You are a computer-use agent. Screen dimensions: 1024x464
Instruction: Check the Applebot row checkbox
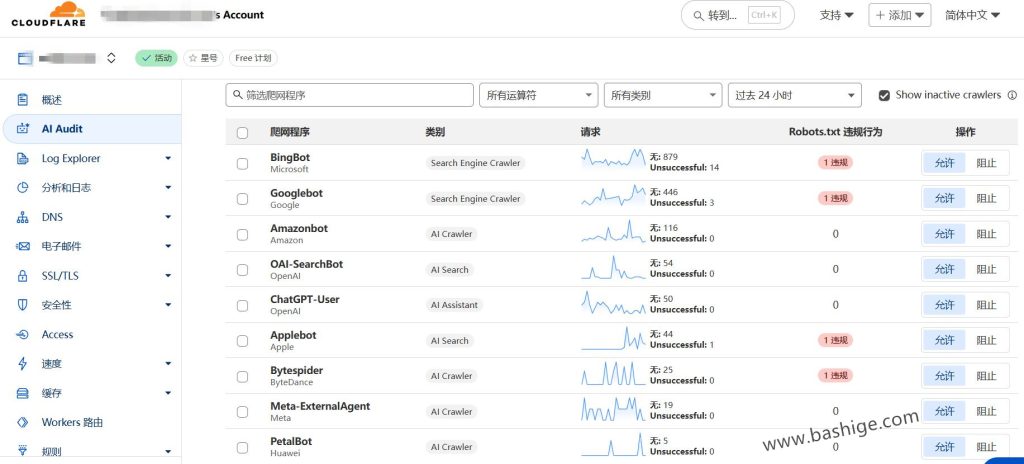[x=242, y=340]
